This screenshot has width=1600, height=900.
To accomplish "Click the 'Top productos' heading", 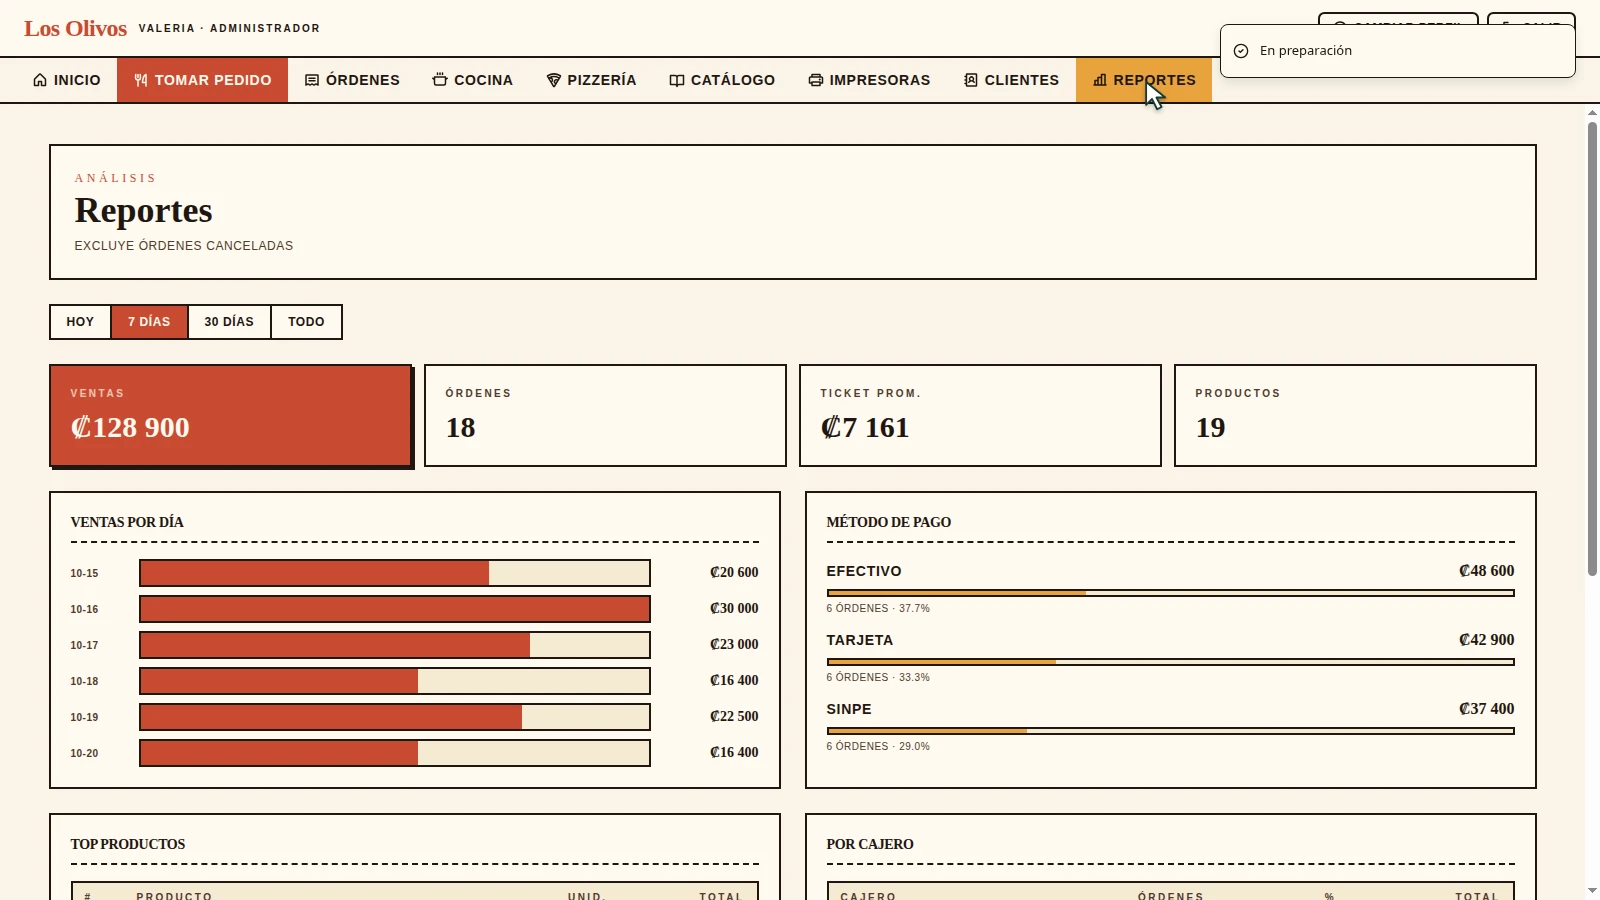I will pos(128,844).
